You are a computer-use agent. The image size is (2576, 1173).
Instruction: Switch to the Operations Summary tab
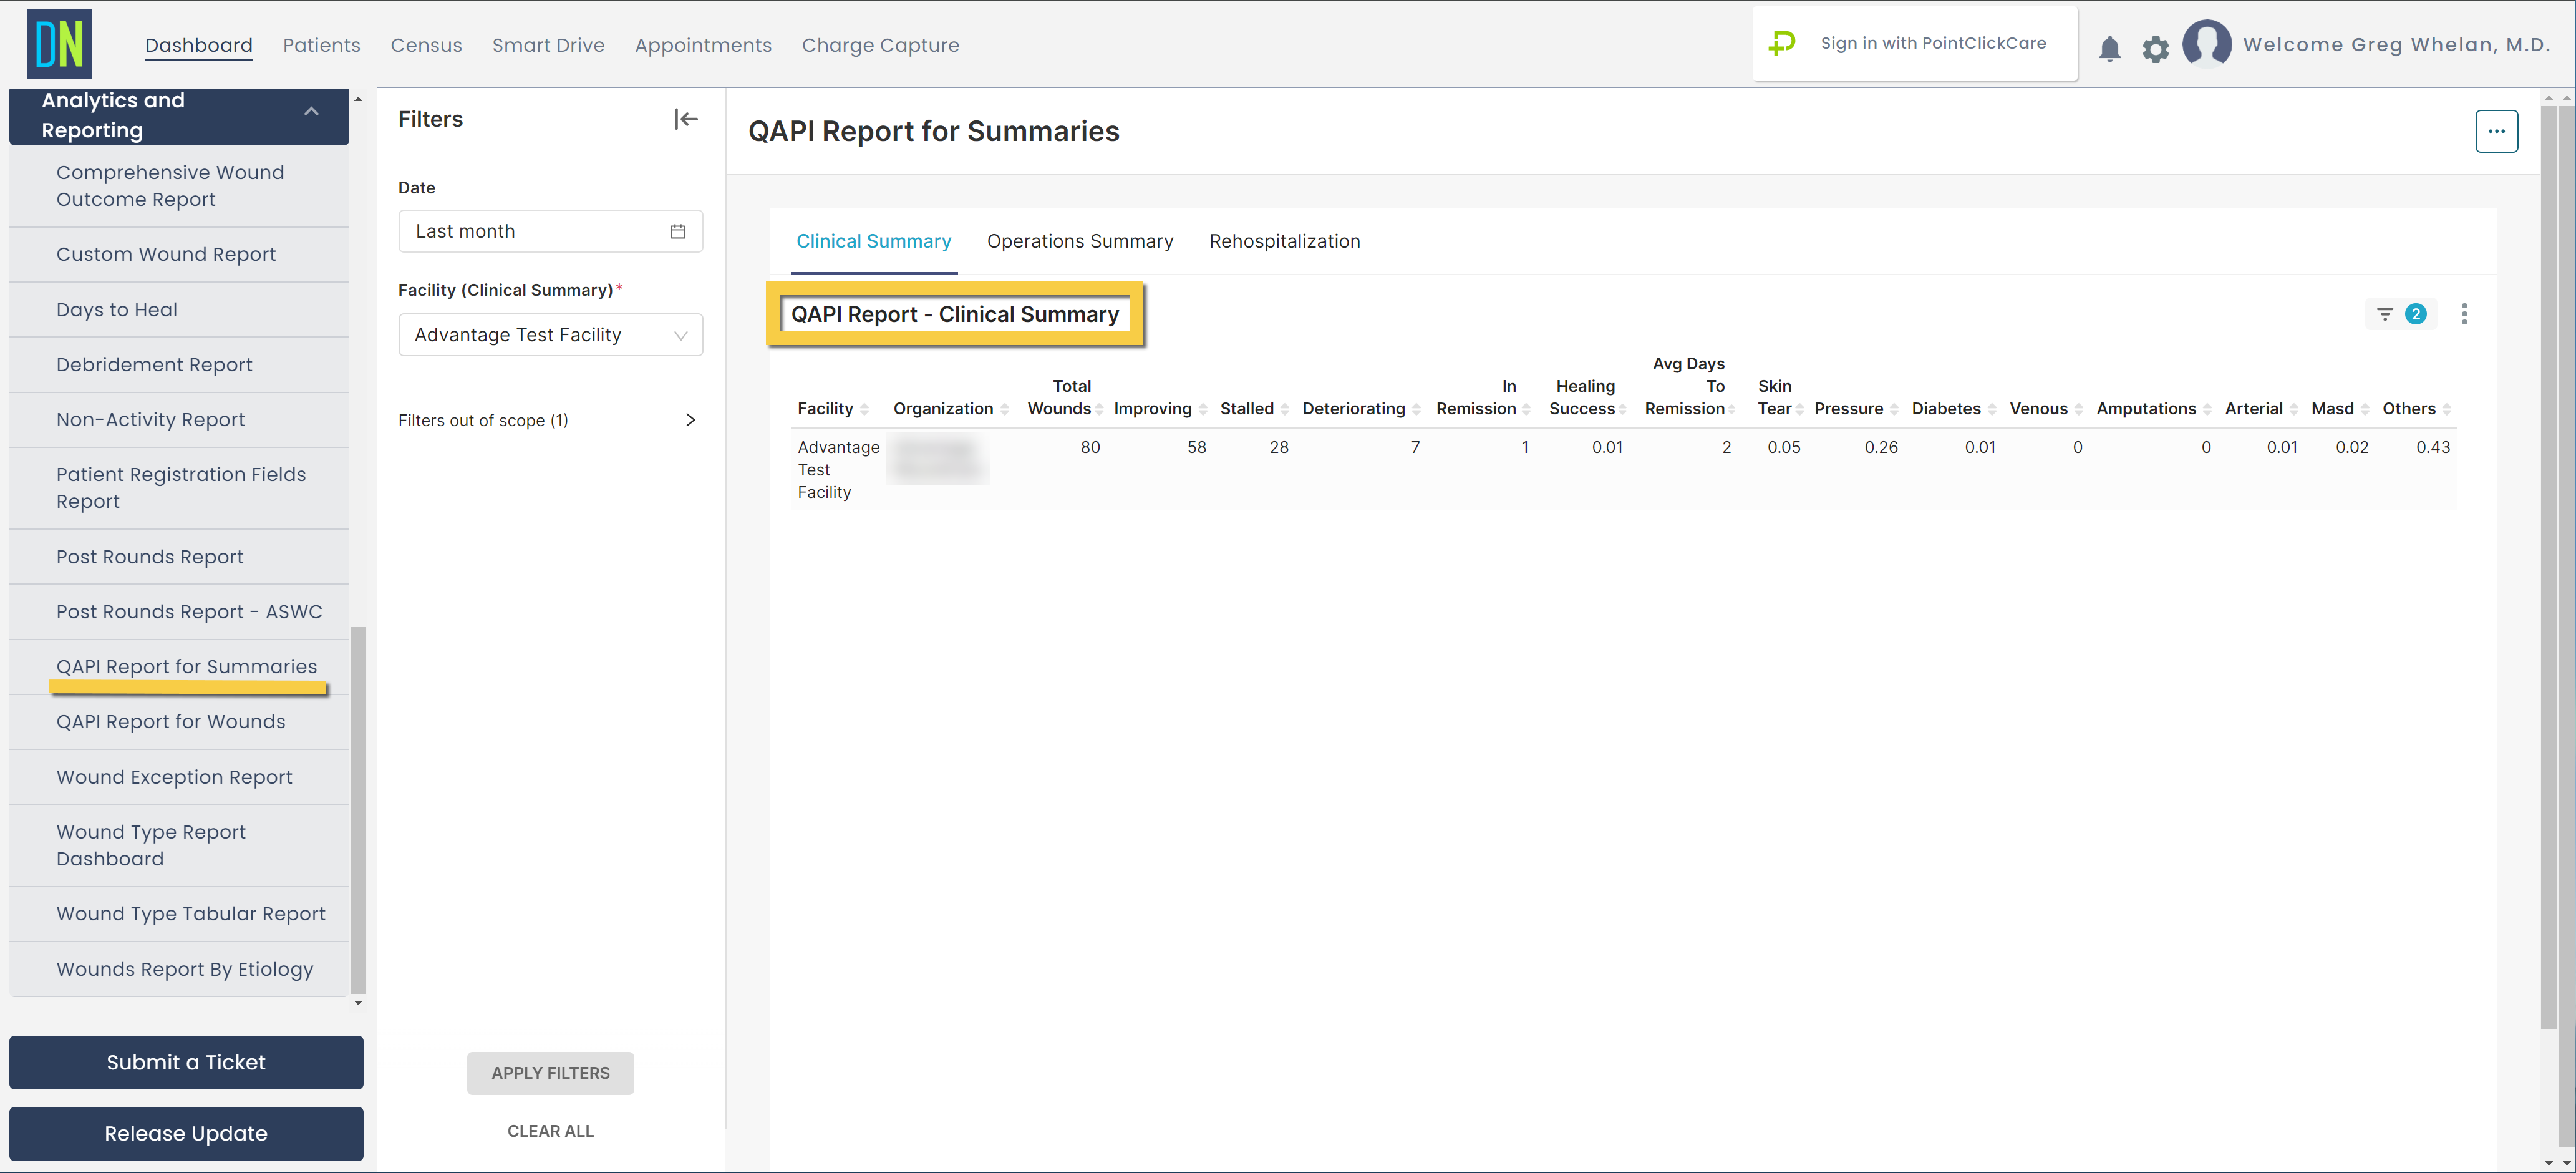(x=1079, y=241)
